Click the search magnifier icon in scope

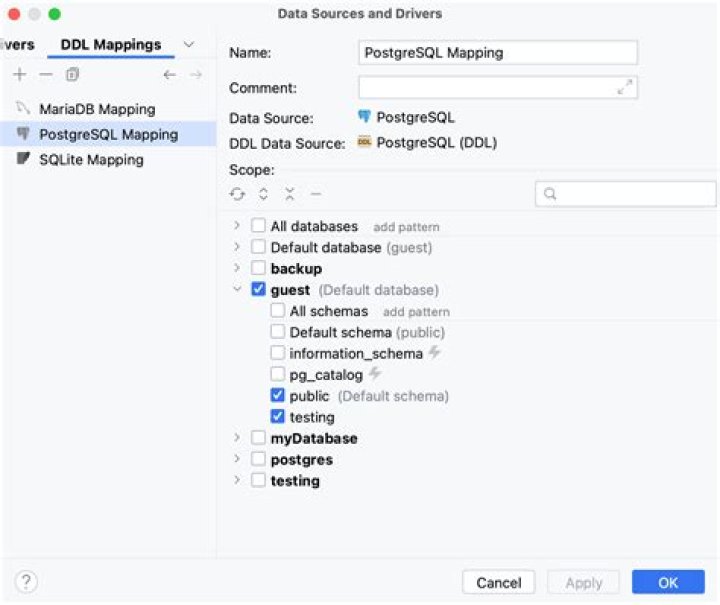point(550,194)
